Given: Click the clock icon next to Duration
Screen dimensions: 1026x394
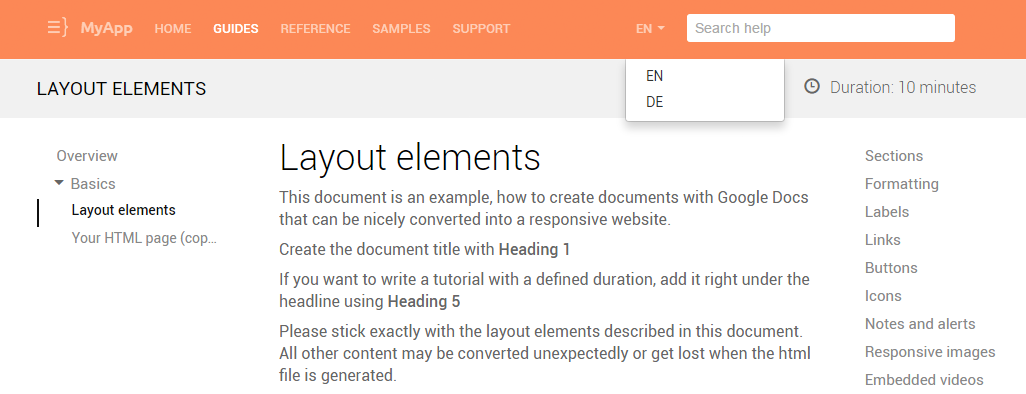Looking at the screenshot, I should (x=811, y=86).
